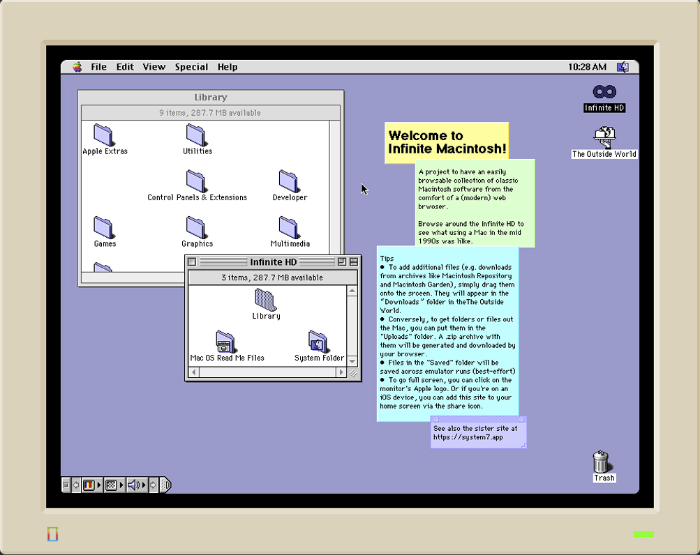Click the control strip left scroll arrow
Viewport: 700px width, 555px height.
point(76,485)
